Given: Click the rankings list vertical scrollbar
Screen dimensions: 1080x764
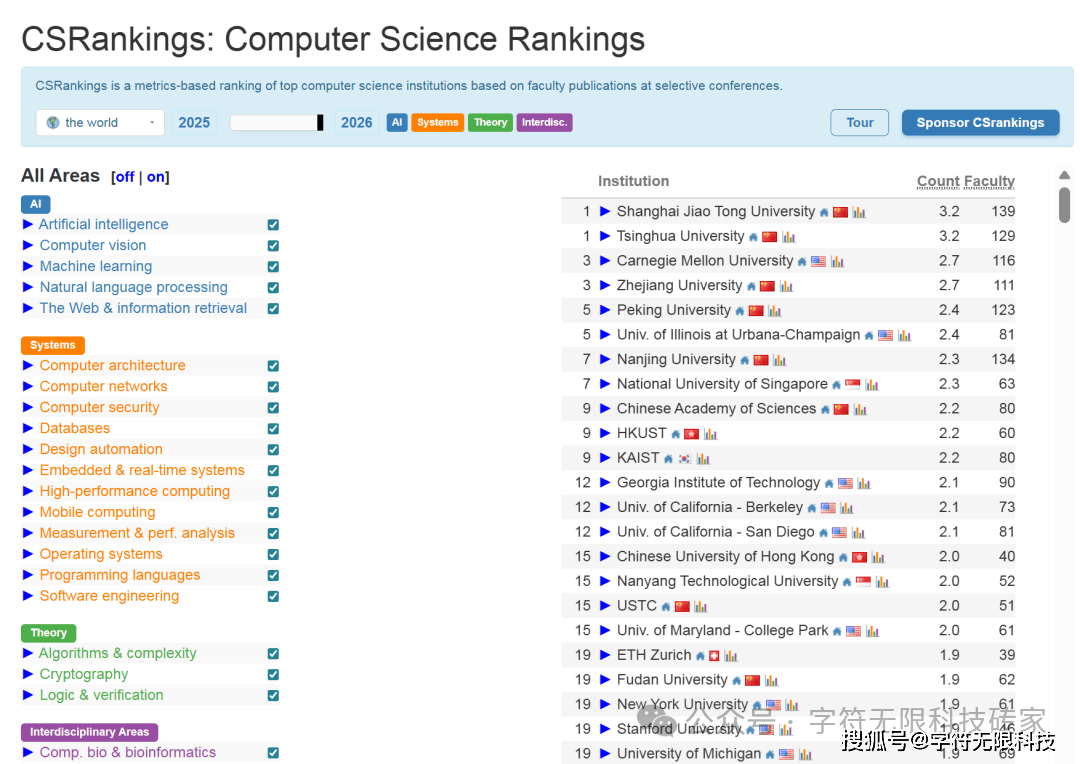Looking at the screenshot, I should coord(1064,205).
